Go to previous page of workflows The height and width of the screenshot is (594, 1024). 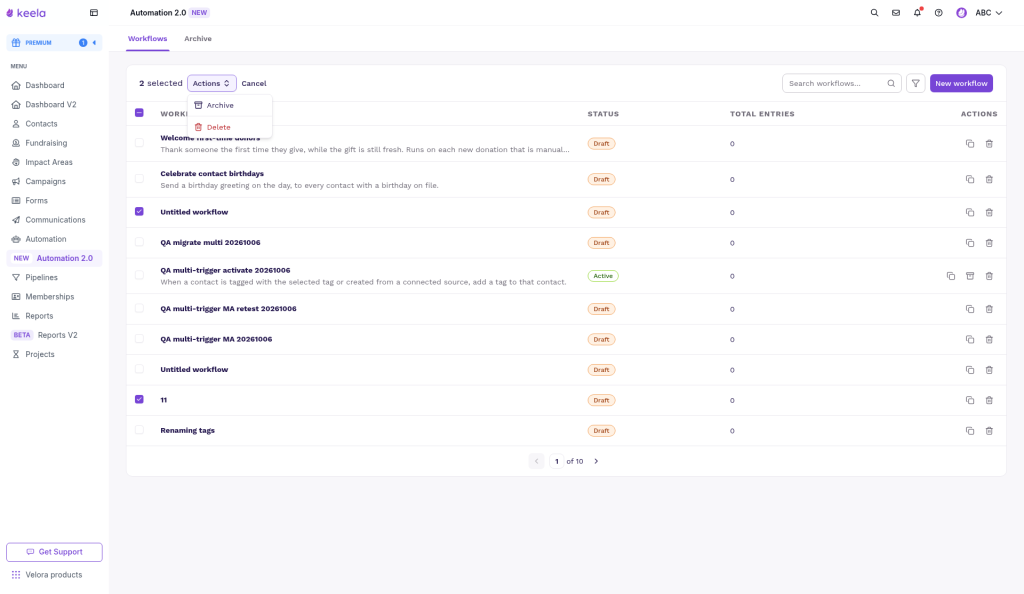pyautogui.click(x=536, y=461)
